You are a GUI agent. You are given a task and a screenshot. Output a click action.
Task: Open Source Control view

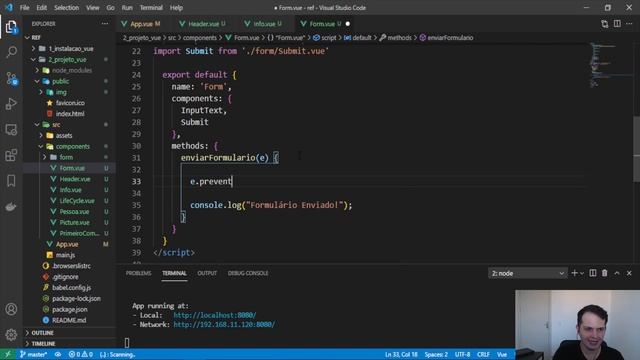[x=11, y=78]
